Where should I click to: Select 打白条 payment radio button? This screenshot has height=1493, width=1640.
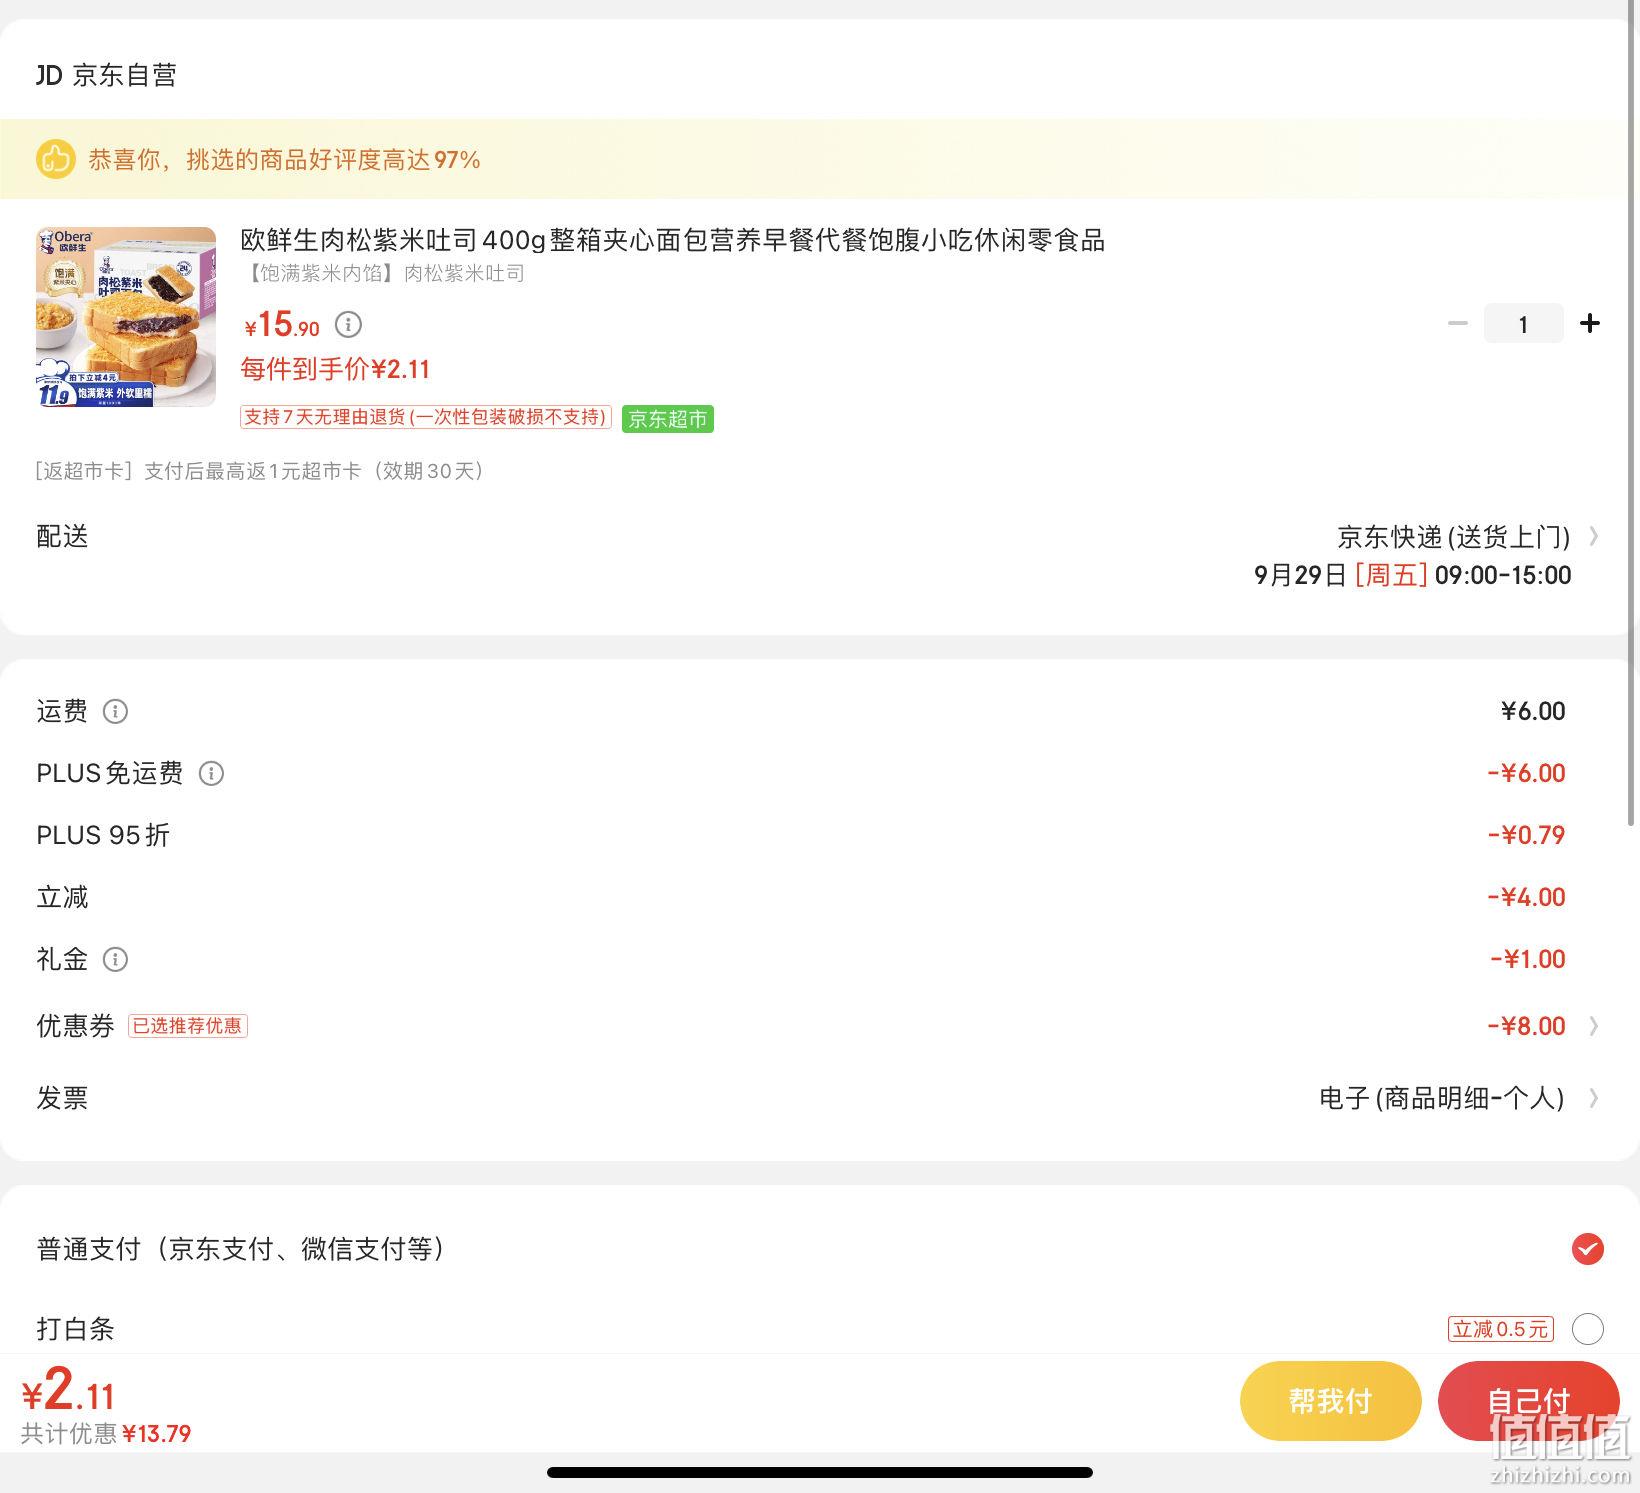pos(1587,1328)
